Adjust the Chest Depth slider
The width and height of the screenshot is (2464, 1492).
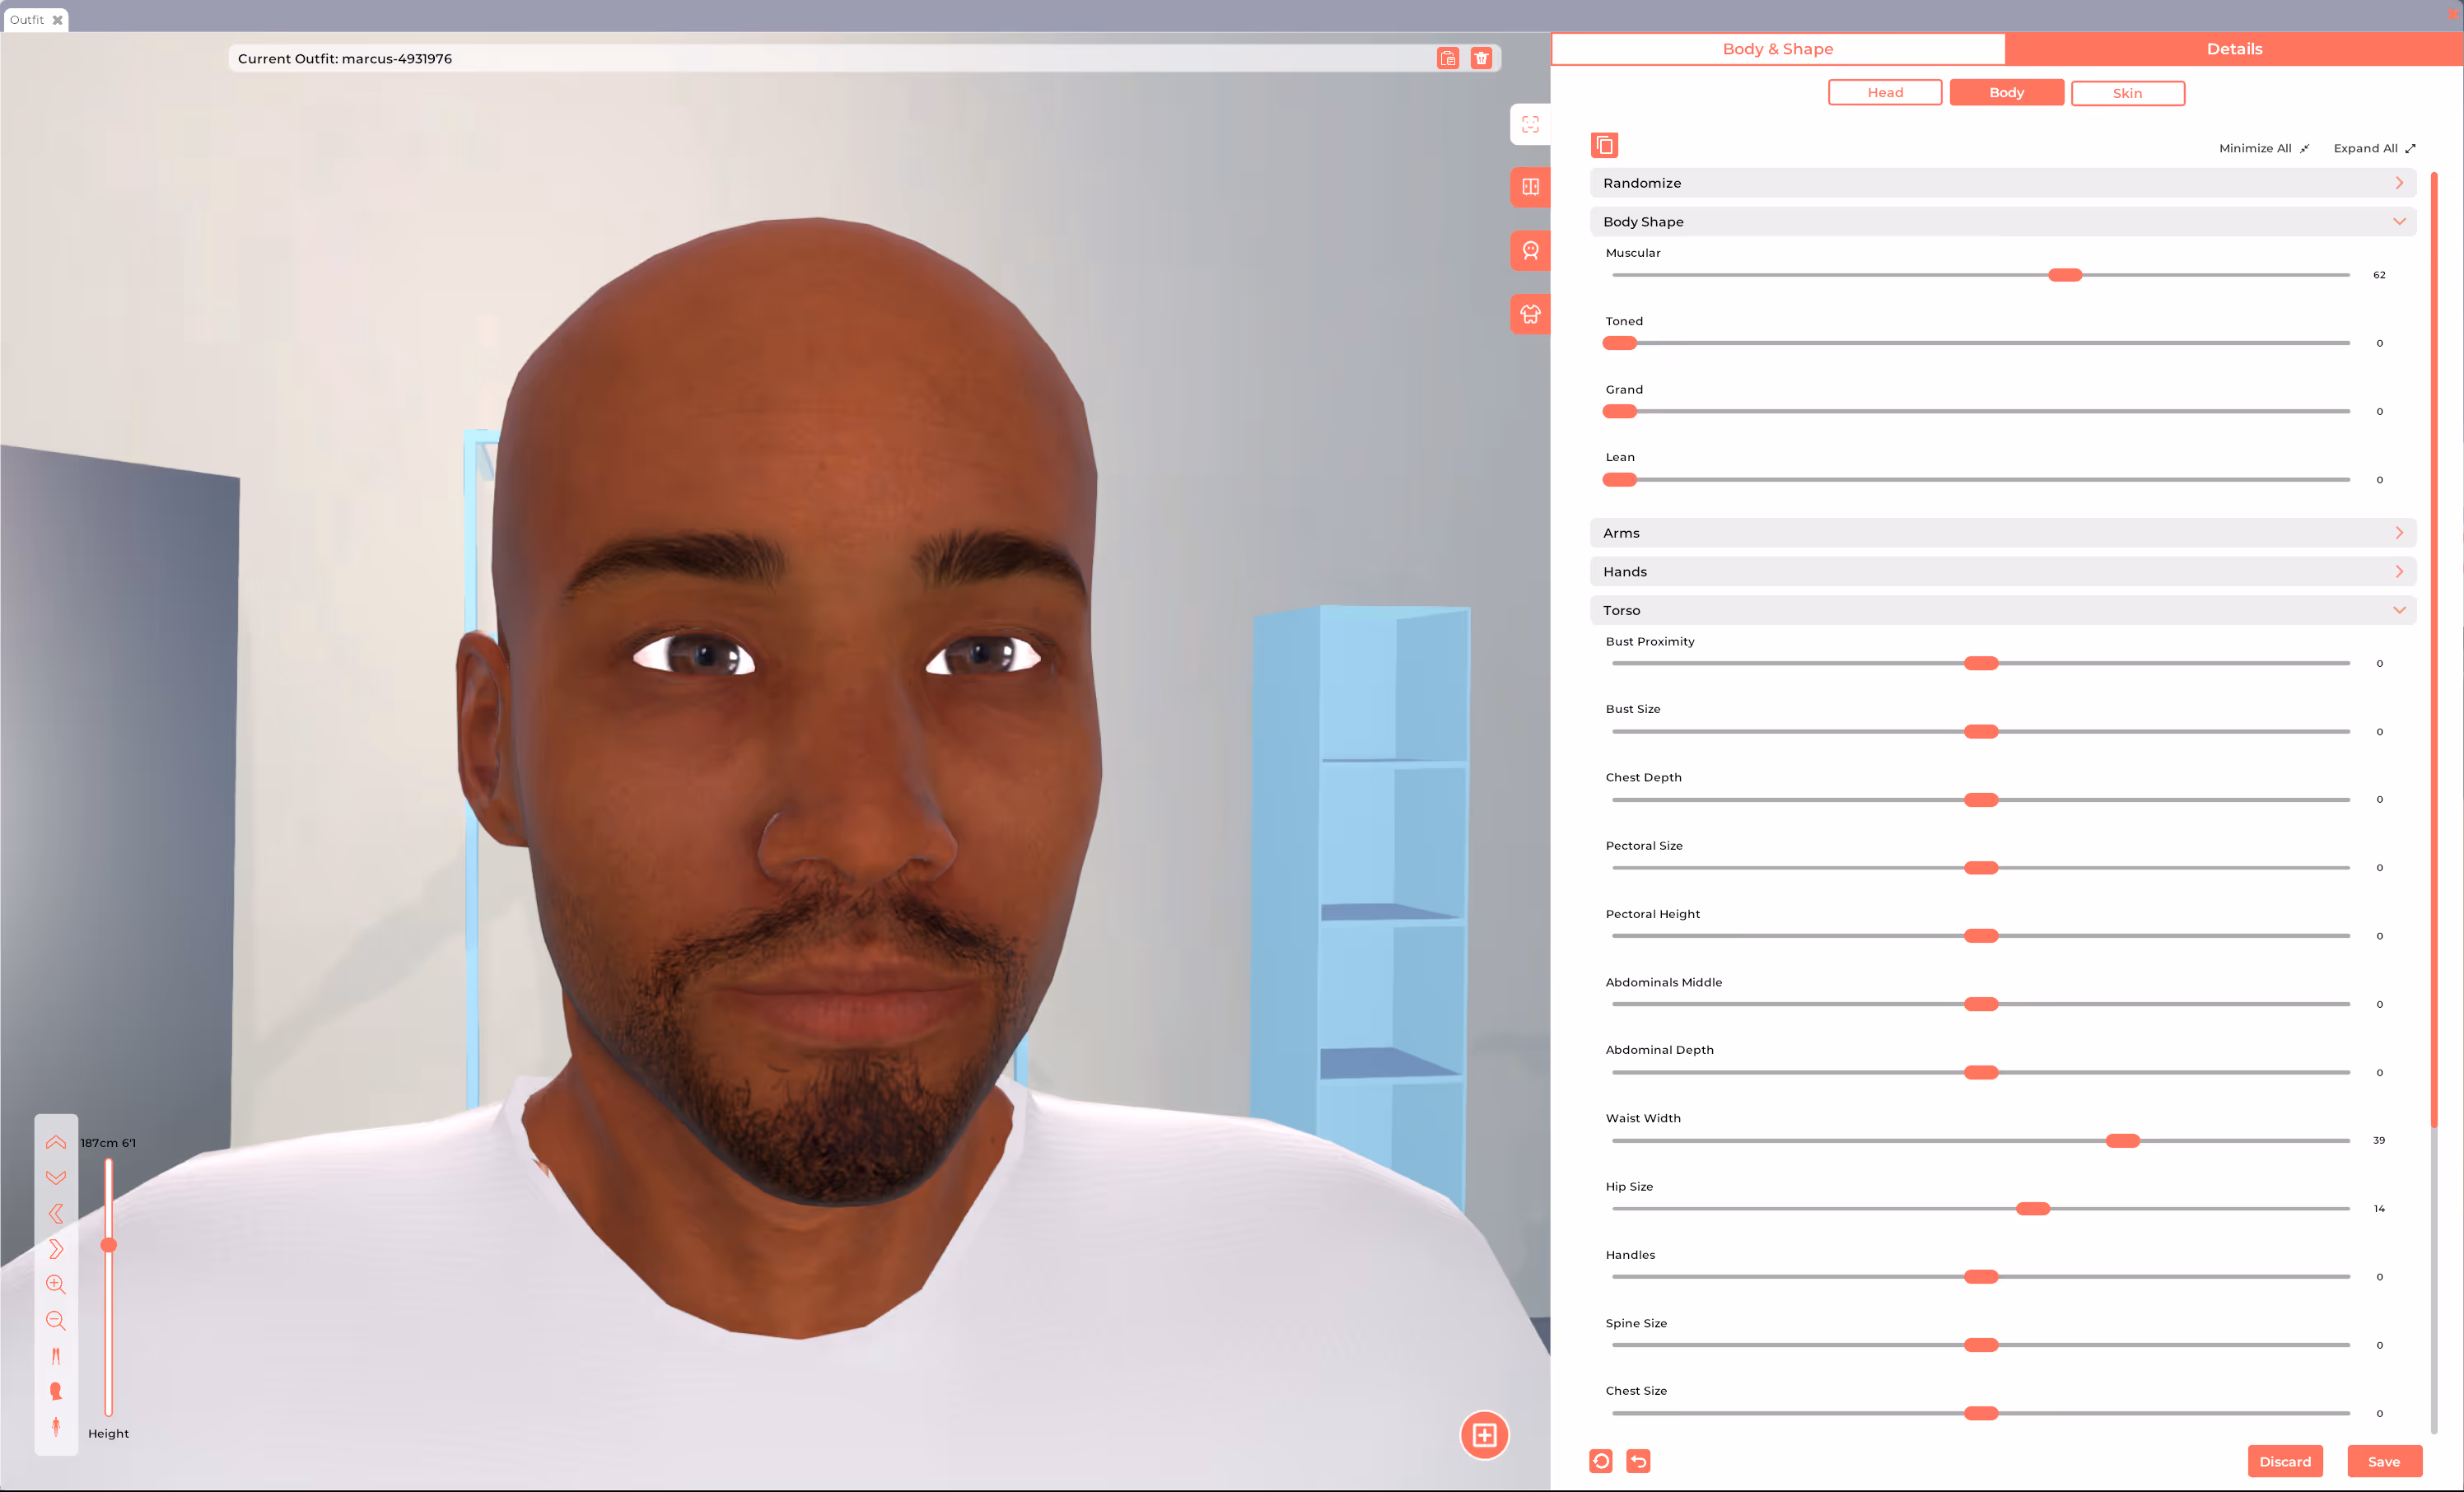point(1981,800)
